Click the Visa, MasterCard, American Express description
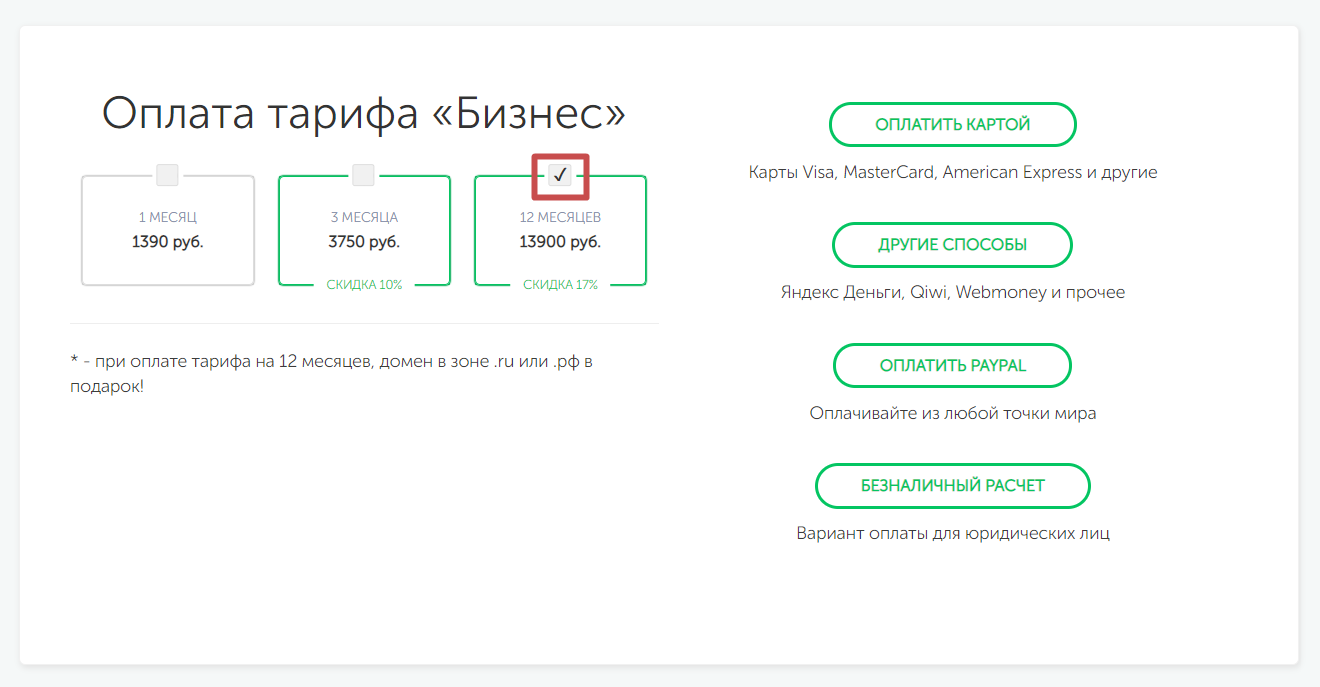This screenshot has width=1320, height=687. [x=952, y=172]
